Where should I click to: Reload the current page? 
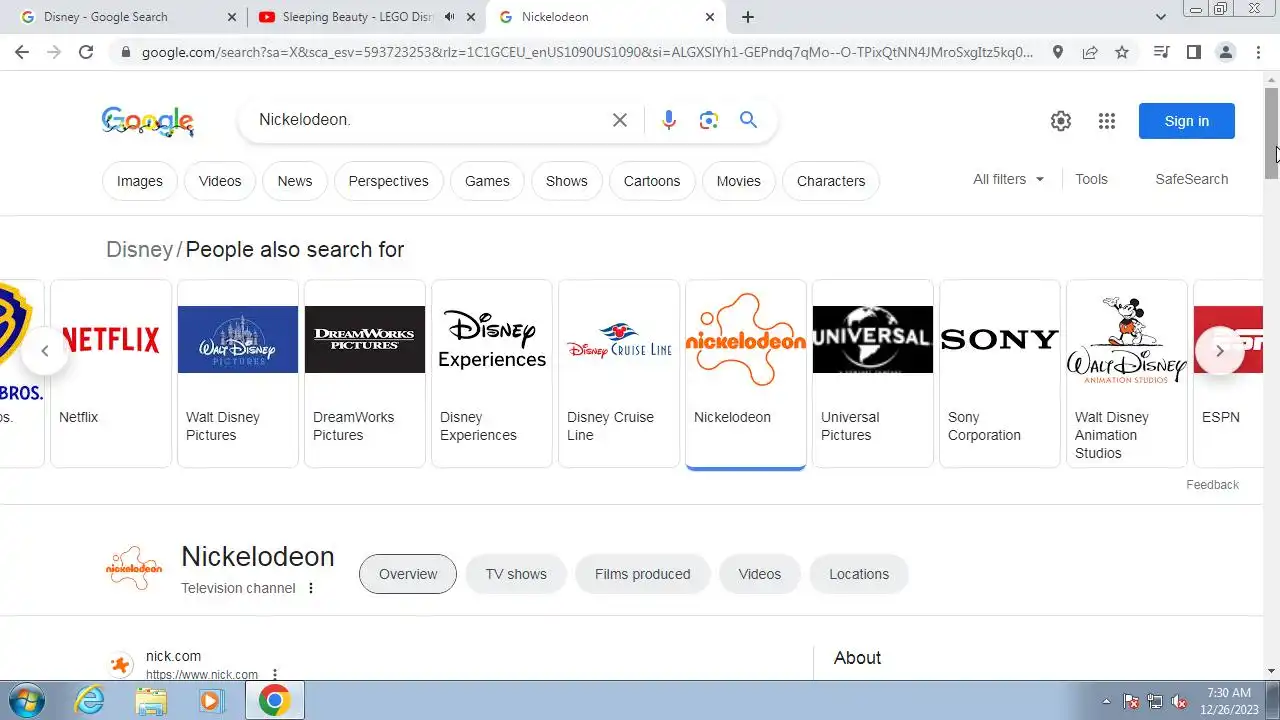point(86,52)
